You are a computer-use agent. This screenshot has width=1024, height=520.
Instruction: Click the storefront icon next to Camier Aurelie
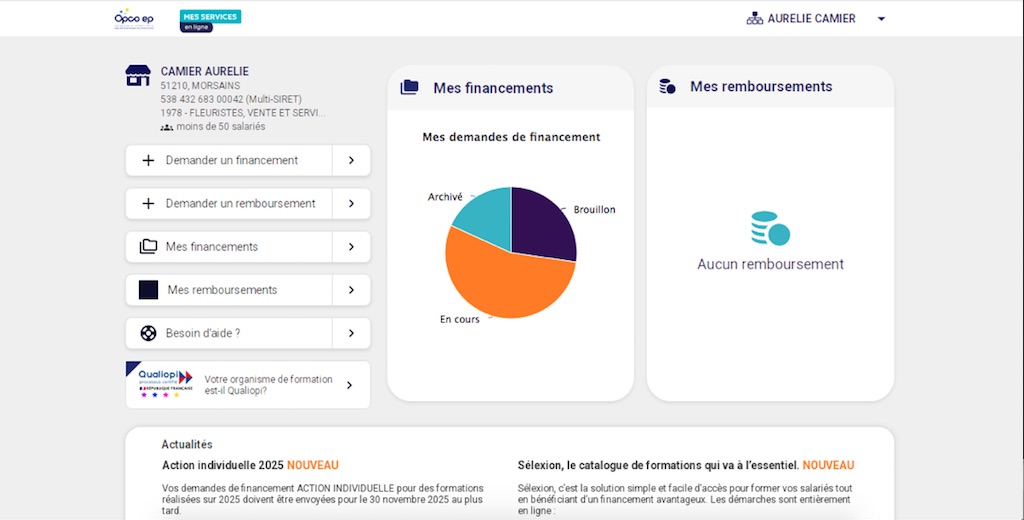coord(138,75)
